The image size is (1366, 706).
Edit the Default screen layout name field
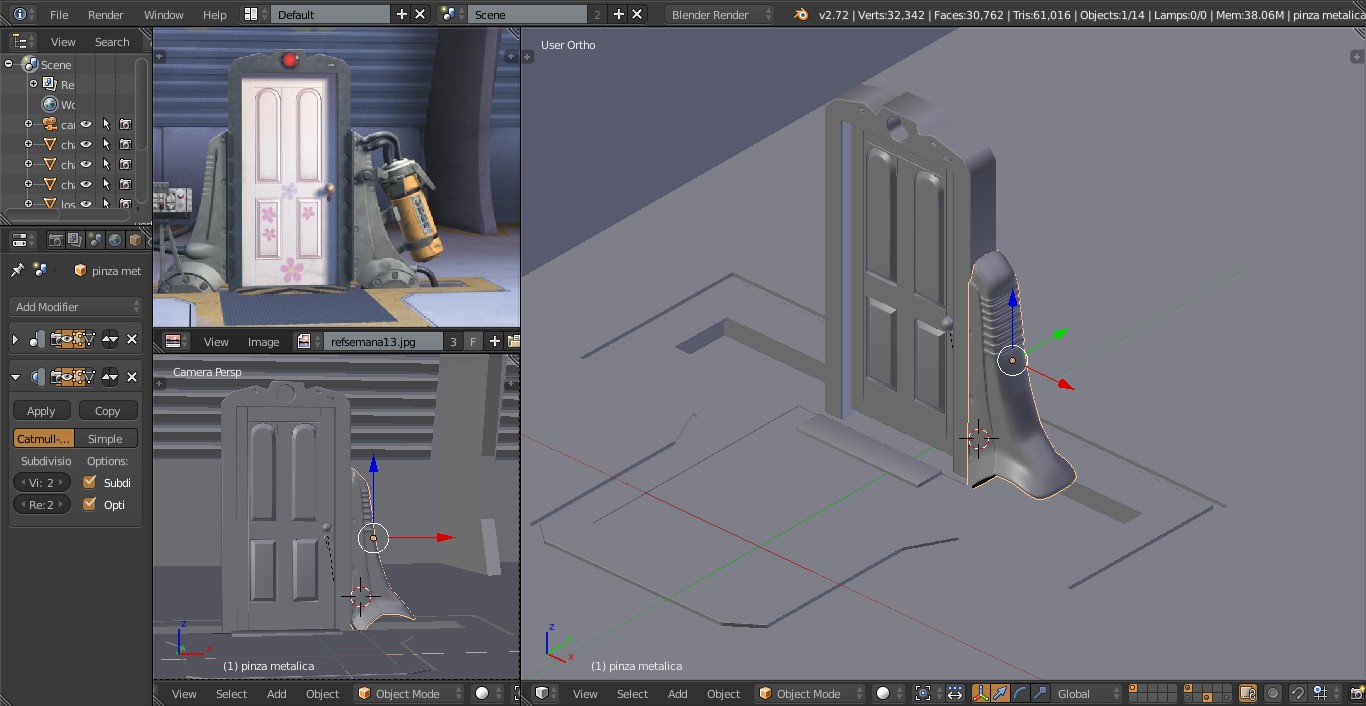331,14
